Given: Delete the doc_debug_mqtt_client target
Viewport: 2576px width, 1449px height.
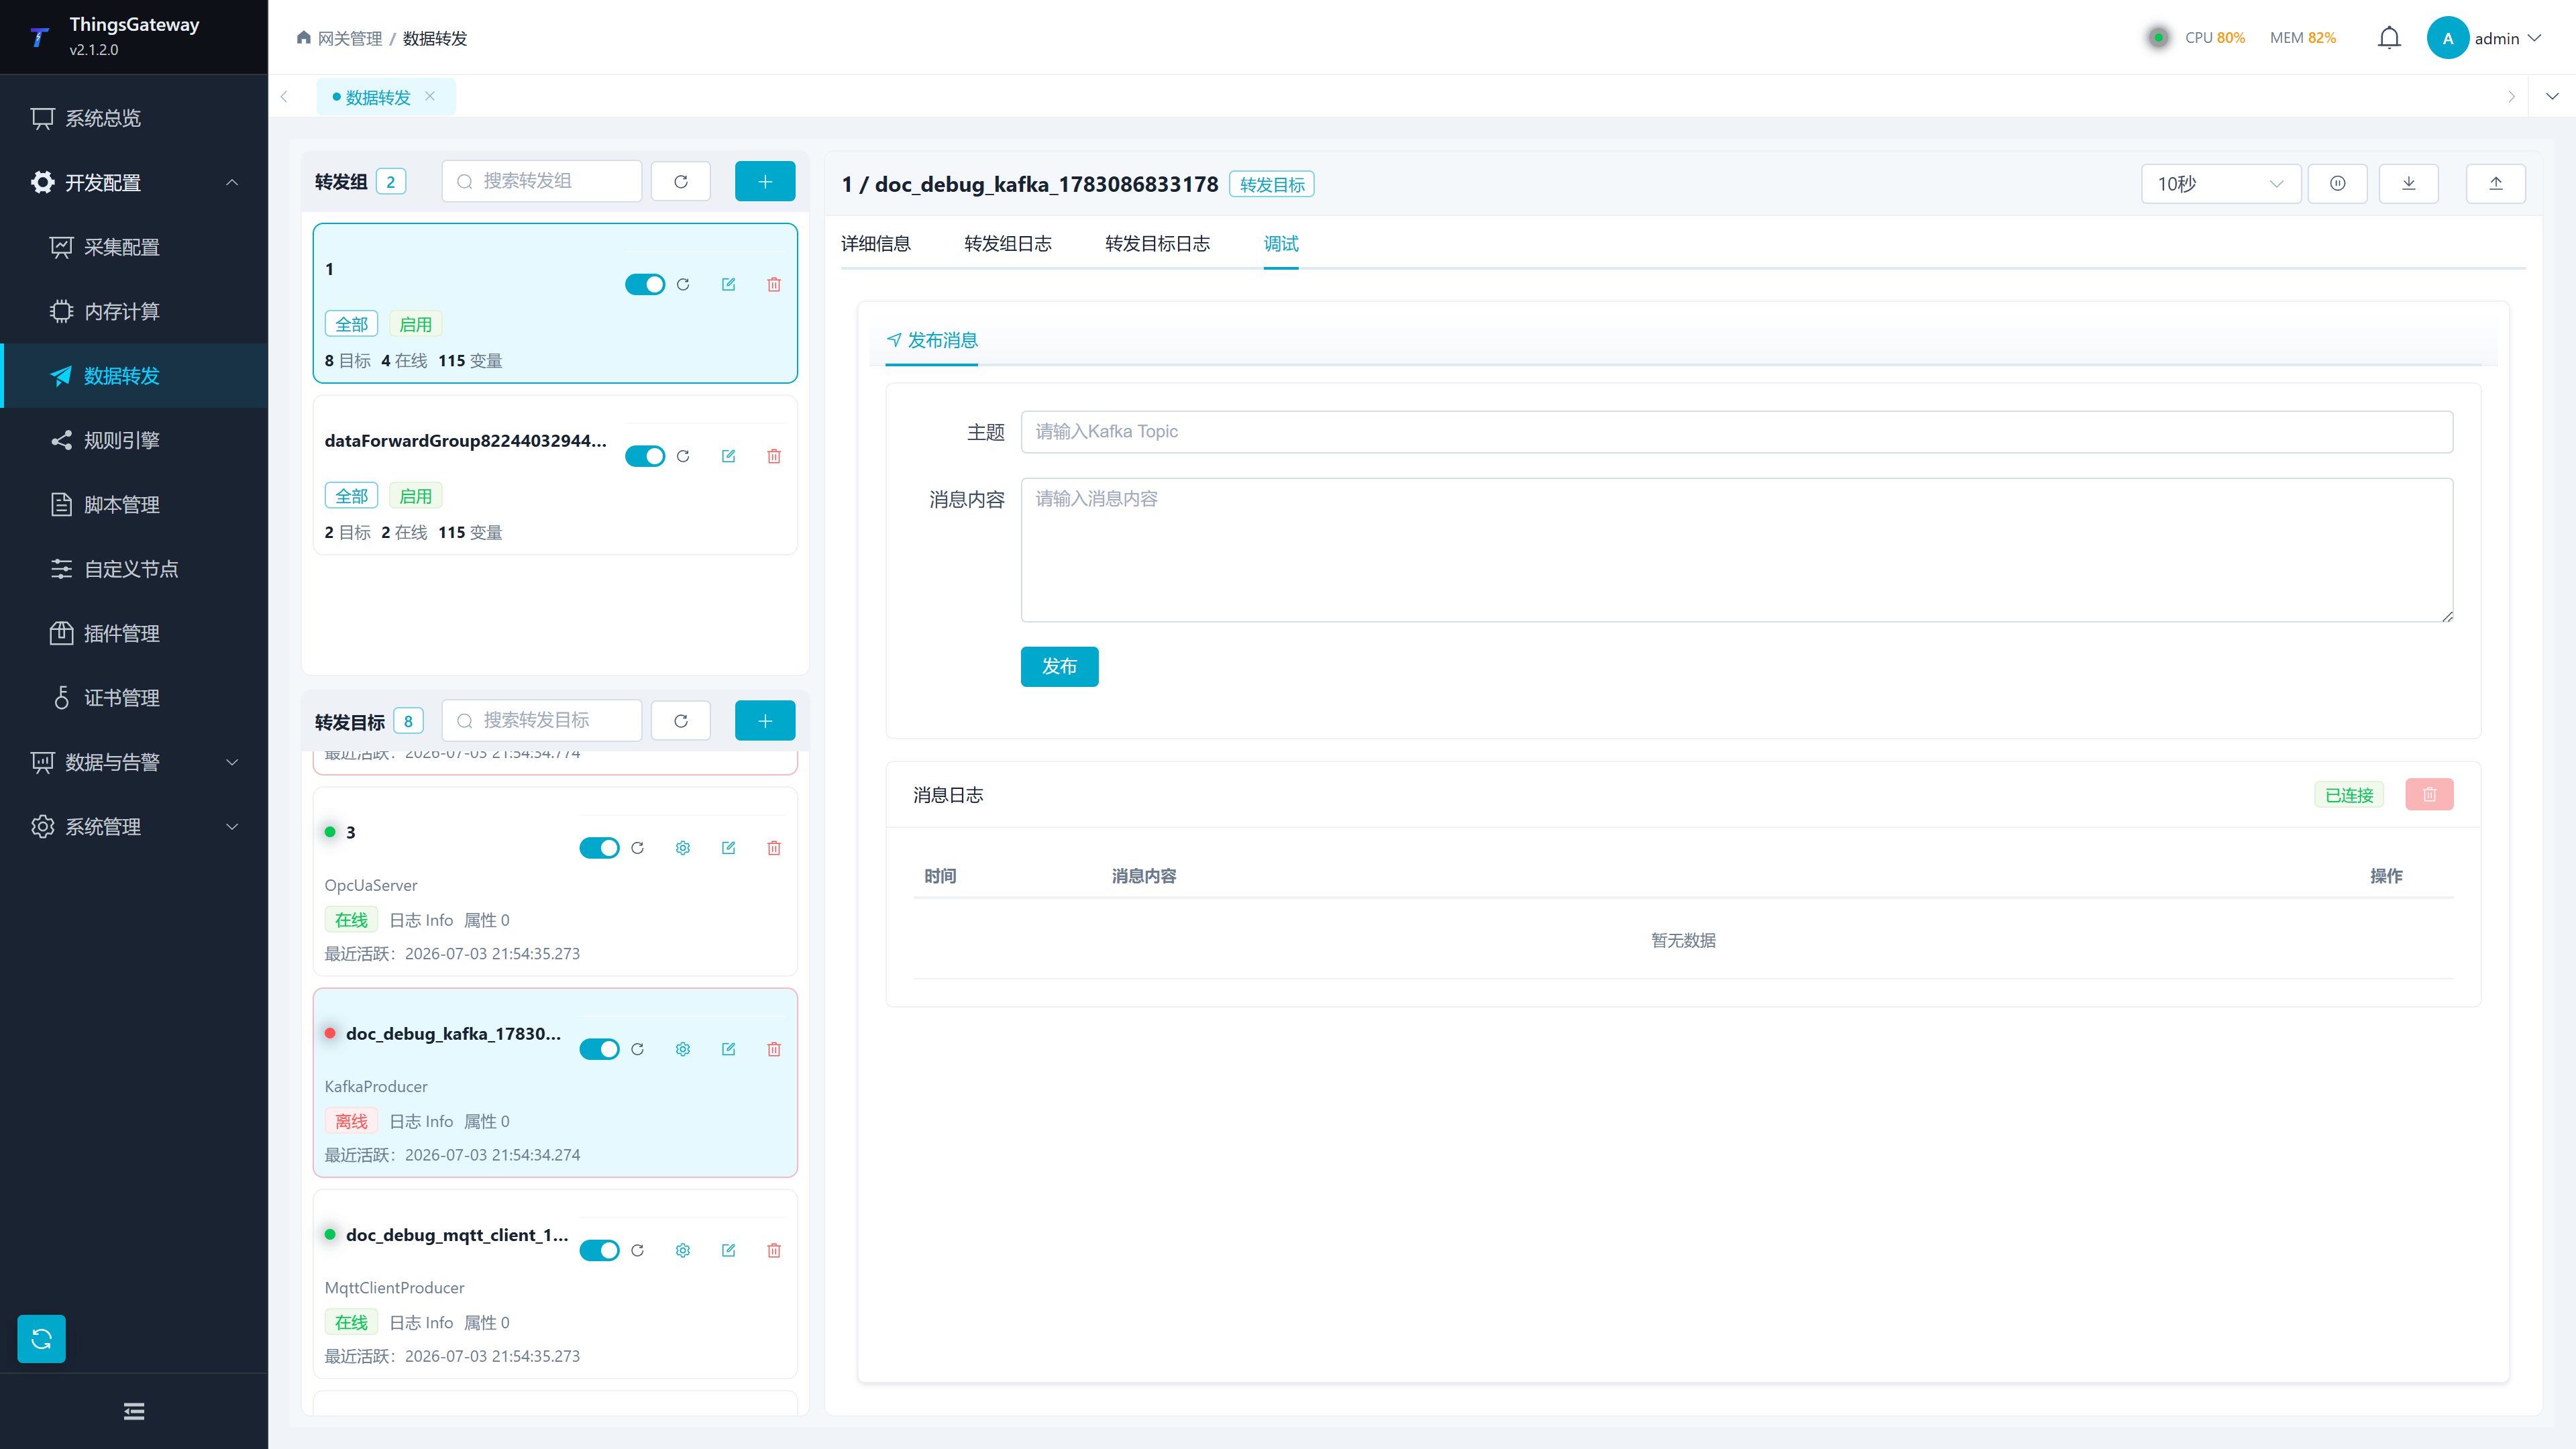Looking at the screenshot, I should click(774, 1250).
